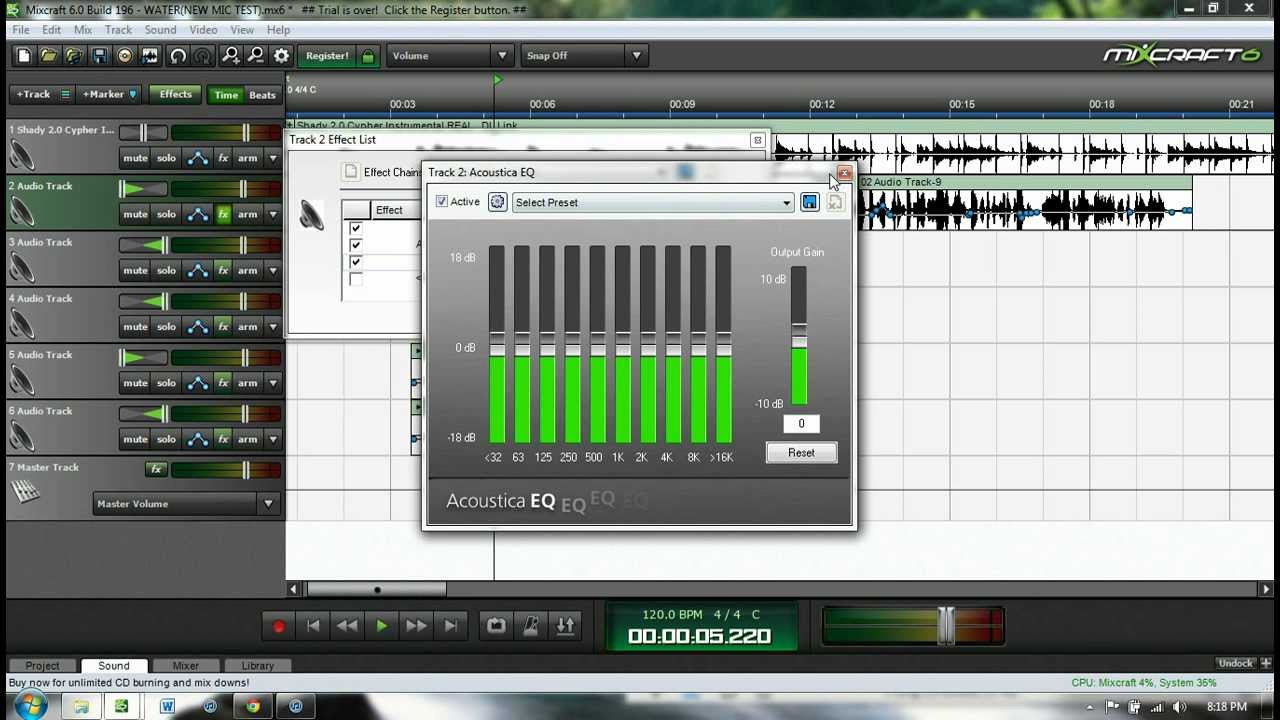Create a new project from the toolbar
Image resolution: width=1280 pixels, height=720 pixels.
tap(24, 56)
